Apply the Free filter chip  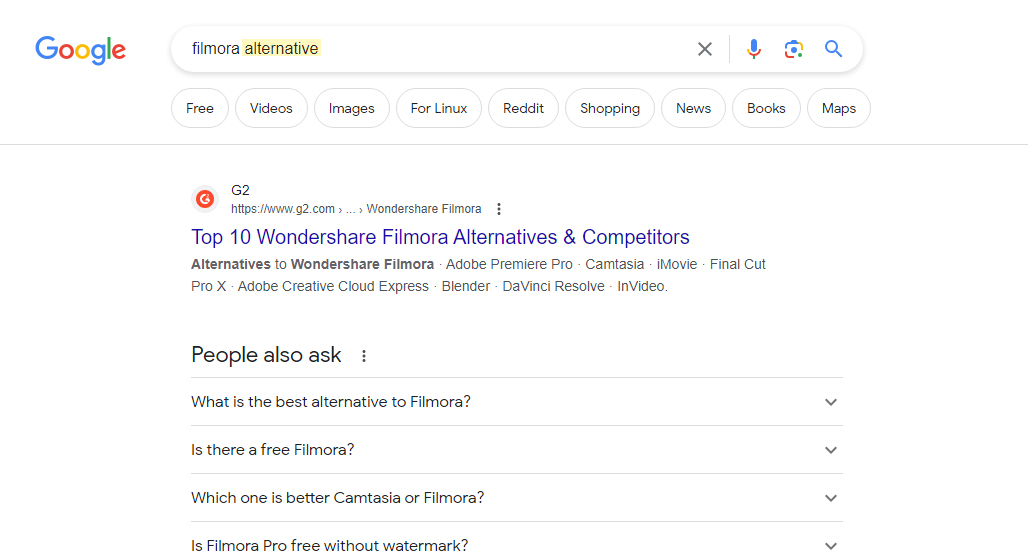200,108
